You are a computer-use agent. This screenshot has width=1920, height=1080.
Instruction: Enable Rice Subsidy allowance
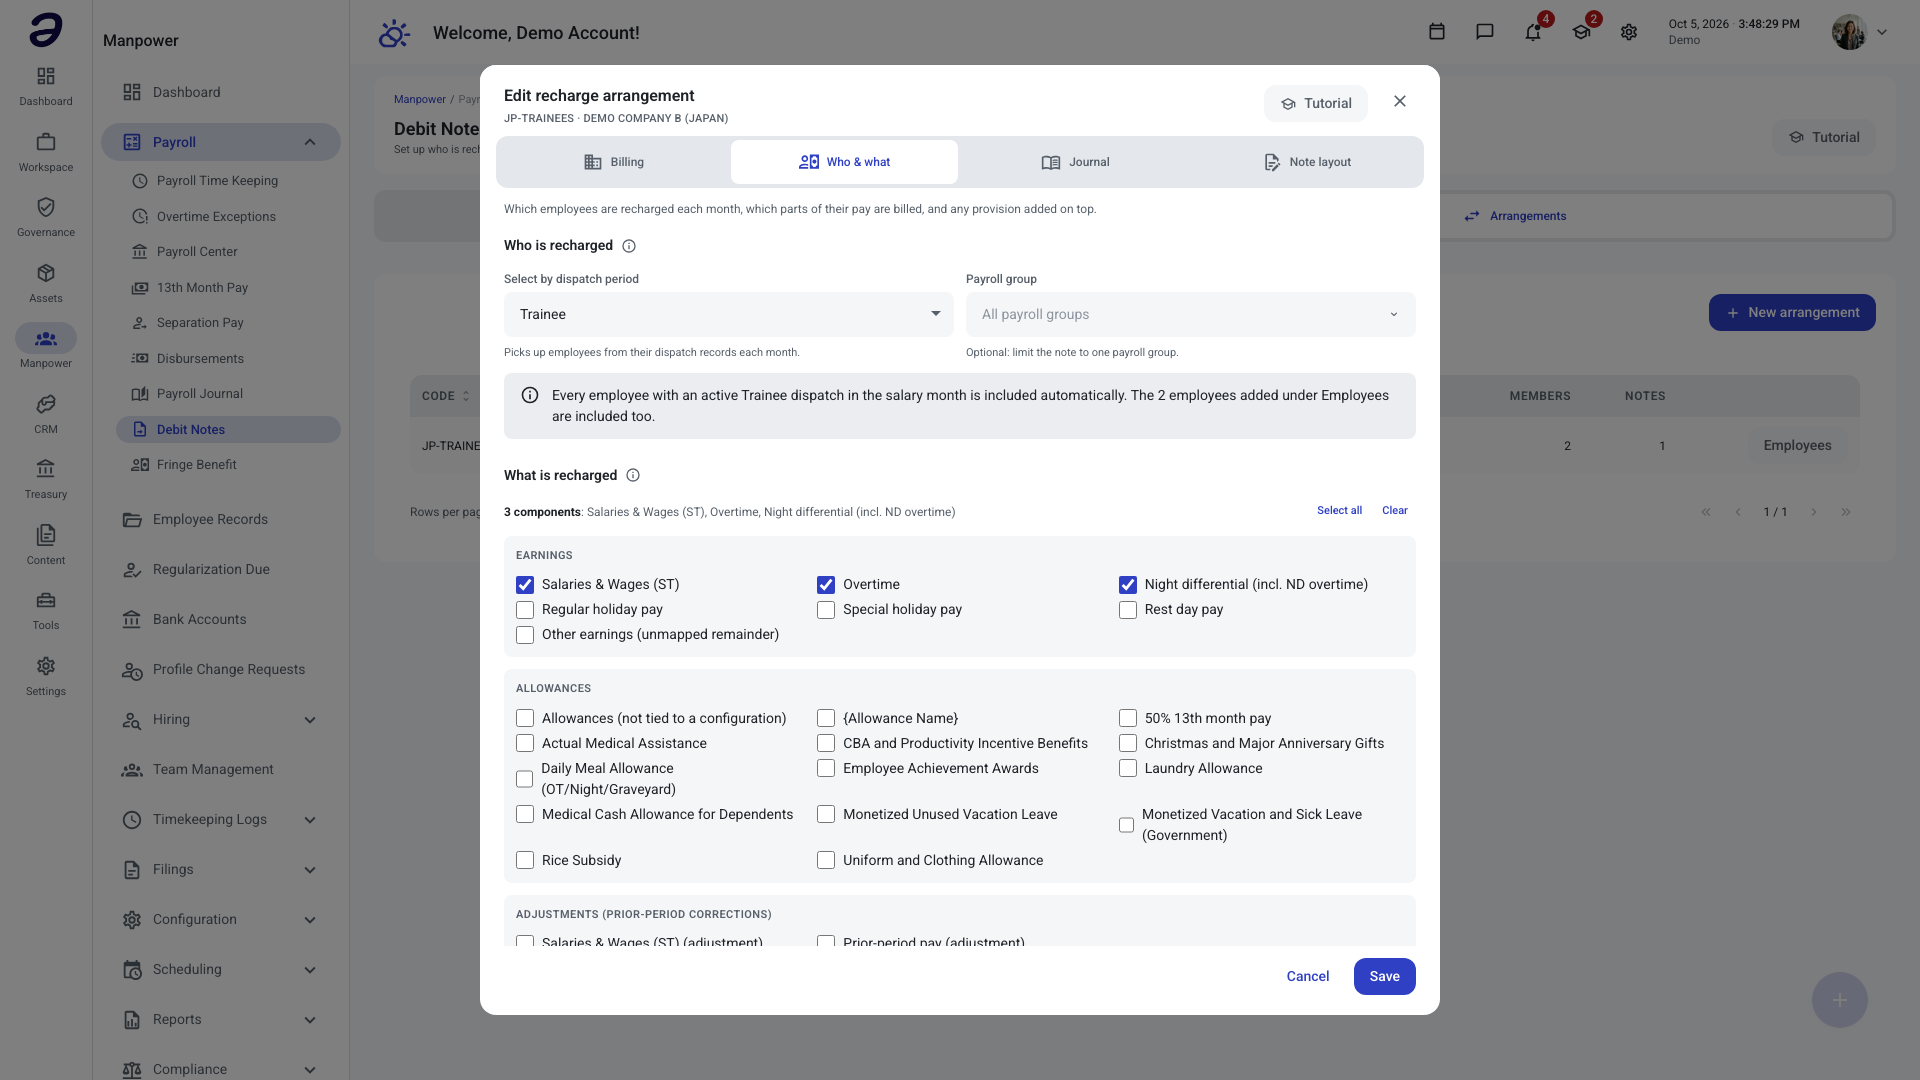tap(525, 860)
